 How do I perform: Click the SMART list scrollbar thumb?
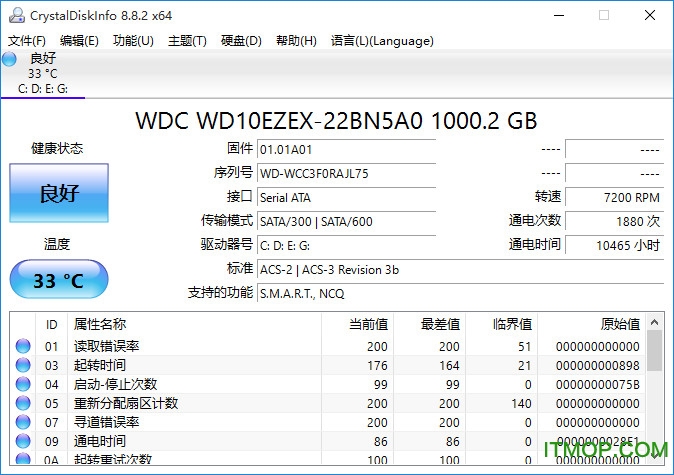coord(655,351)
